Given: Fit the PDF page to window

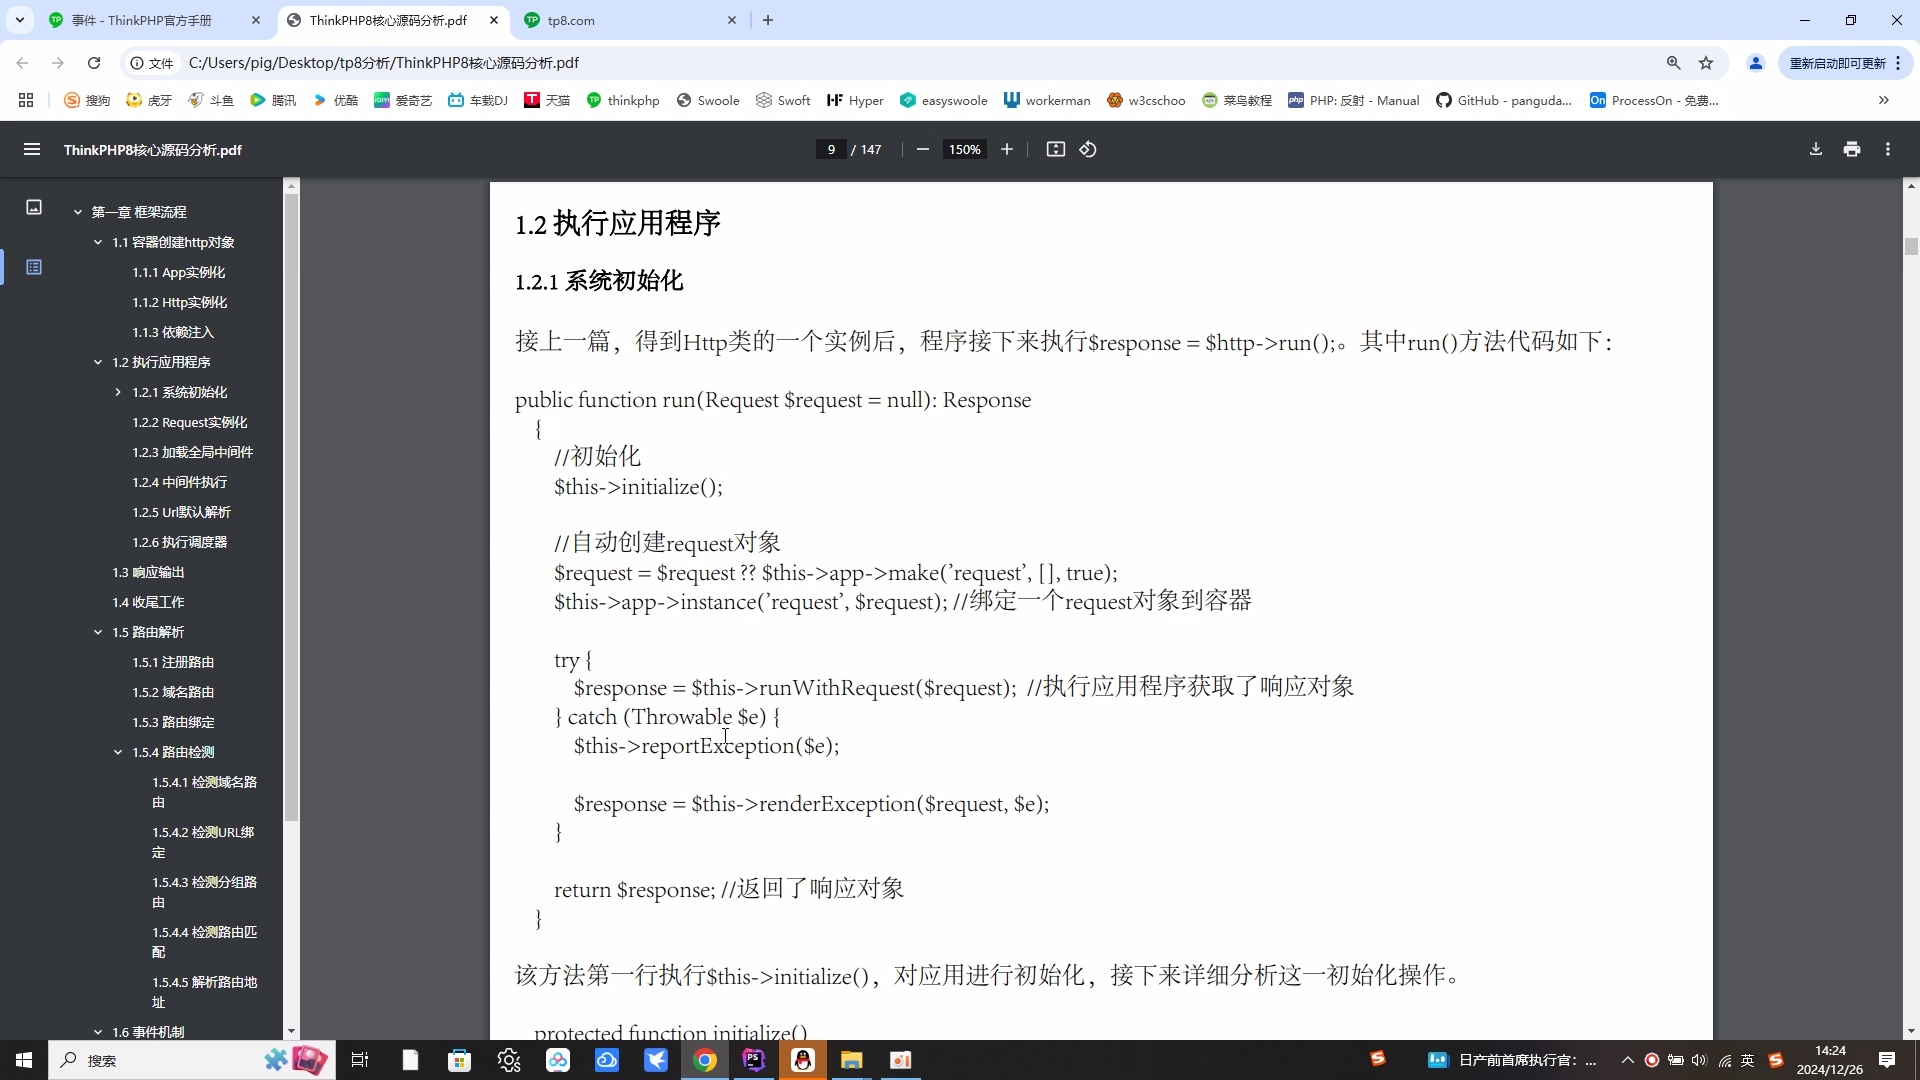Looking at the screenshot, I should coord(1056,149).
